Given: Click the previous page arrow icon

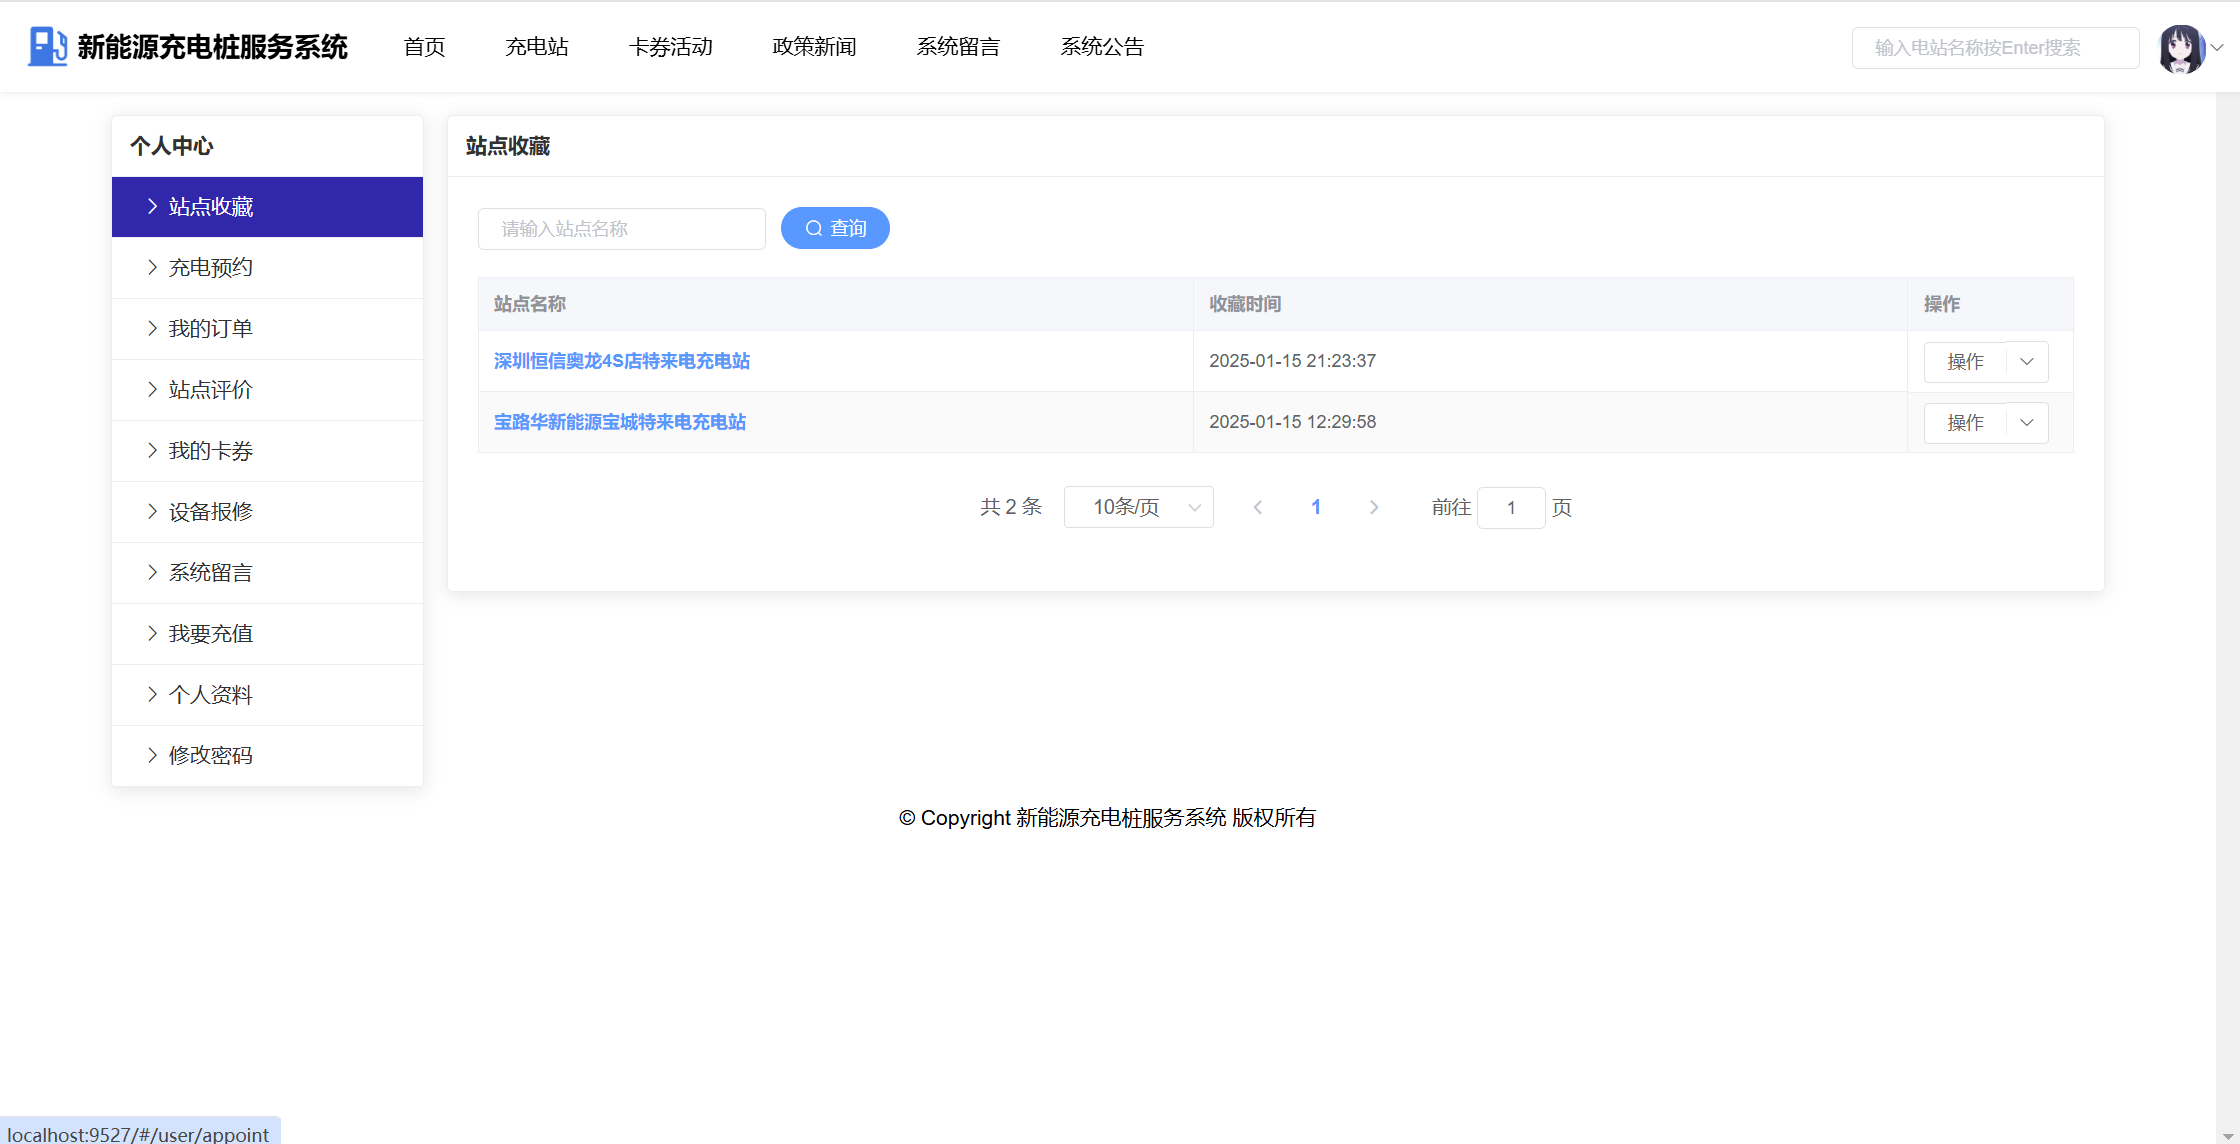Looking at the screenshot, I should pos(1258,508).
